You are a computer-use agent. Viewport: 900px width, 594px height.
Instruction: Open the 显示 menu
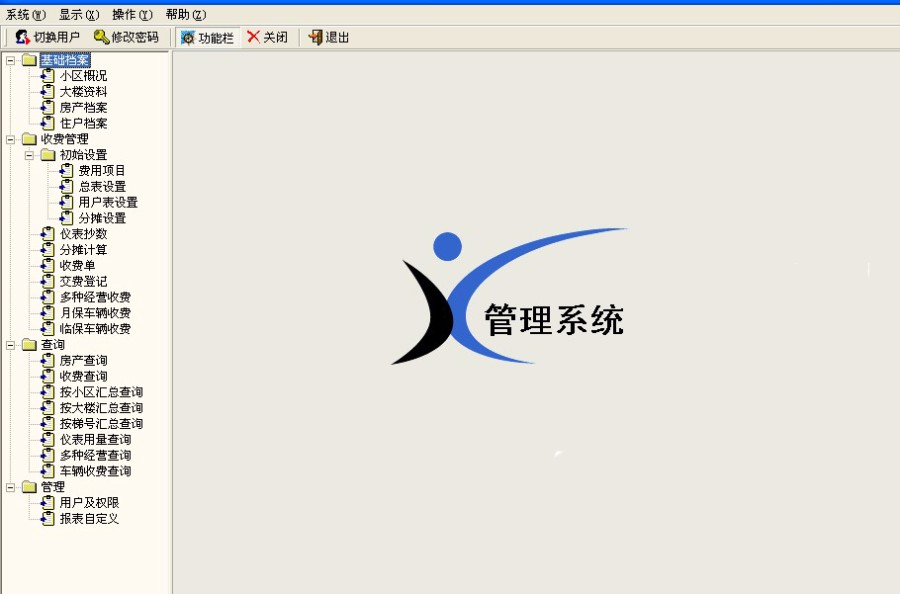pyautogui.click(x=76, y=14)
